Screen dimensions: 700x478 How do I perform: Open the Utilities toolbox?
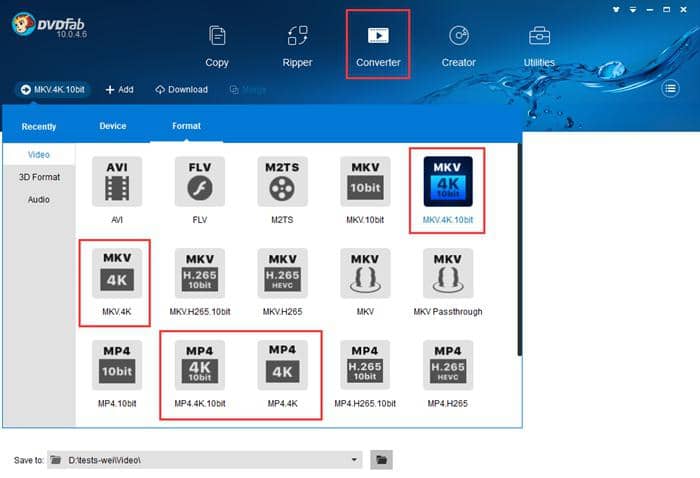pos(539,46)
